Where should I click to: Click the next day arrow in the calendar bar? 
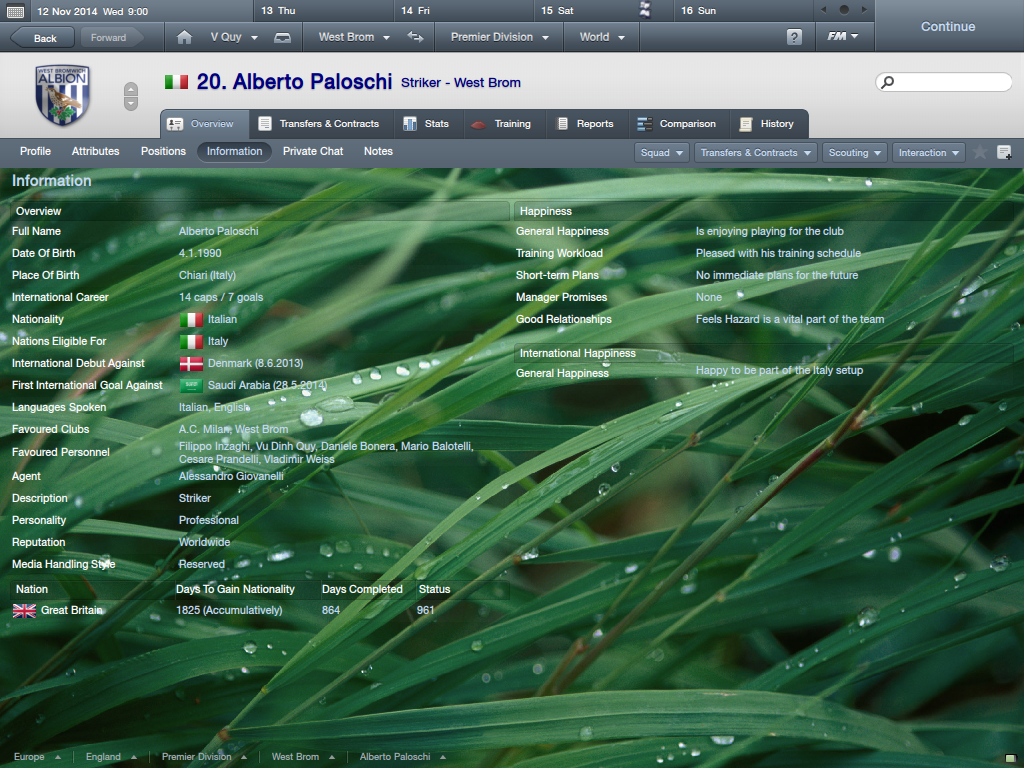coord(864,10)
